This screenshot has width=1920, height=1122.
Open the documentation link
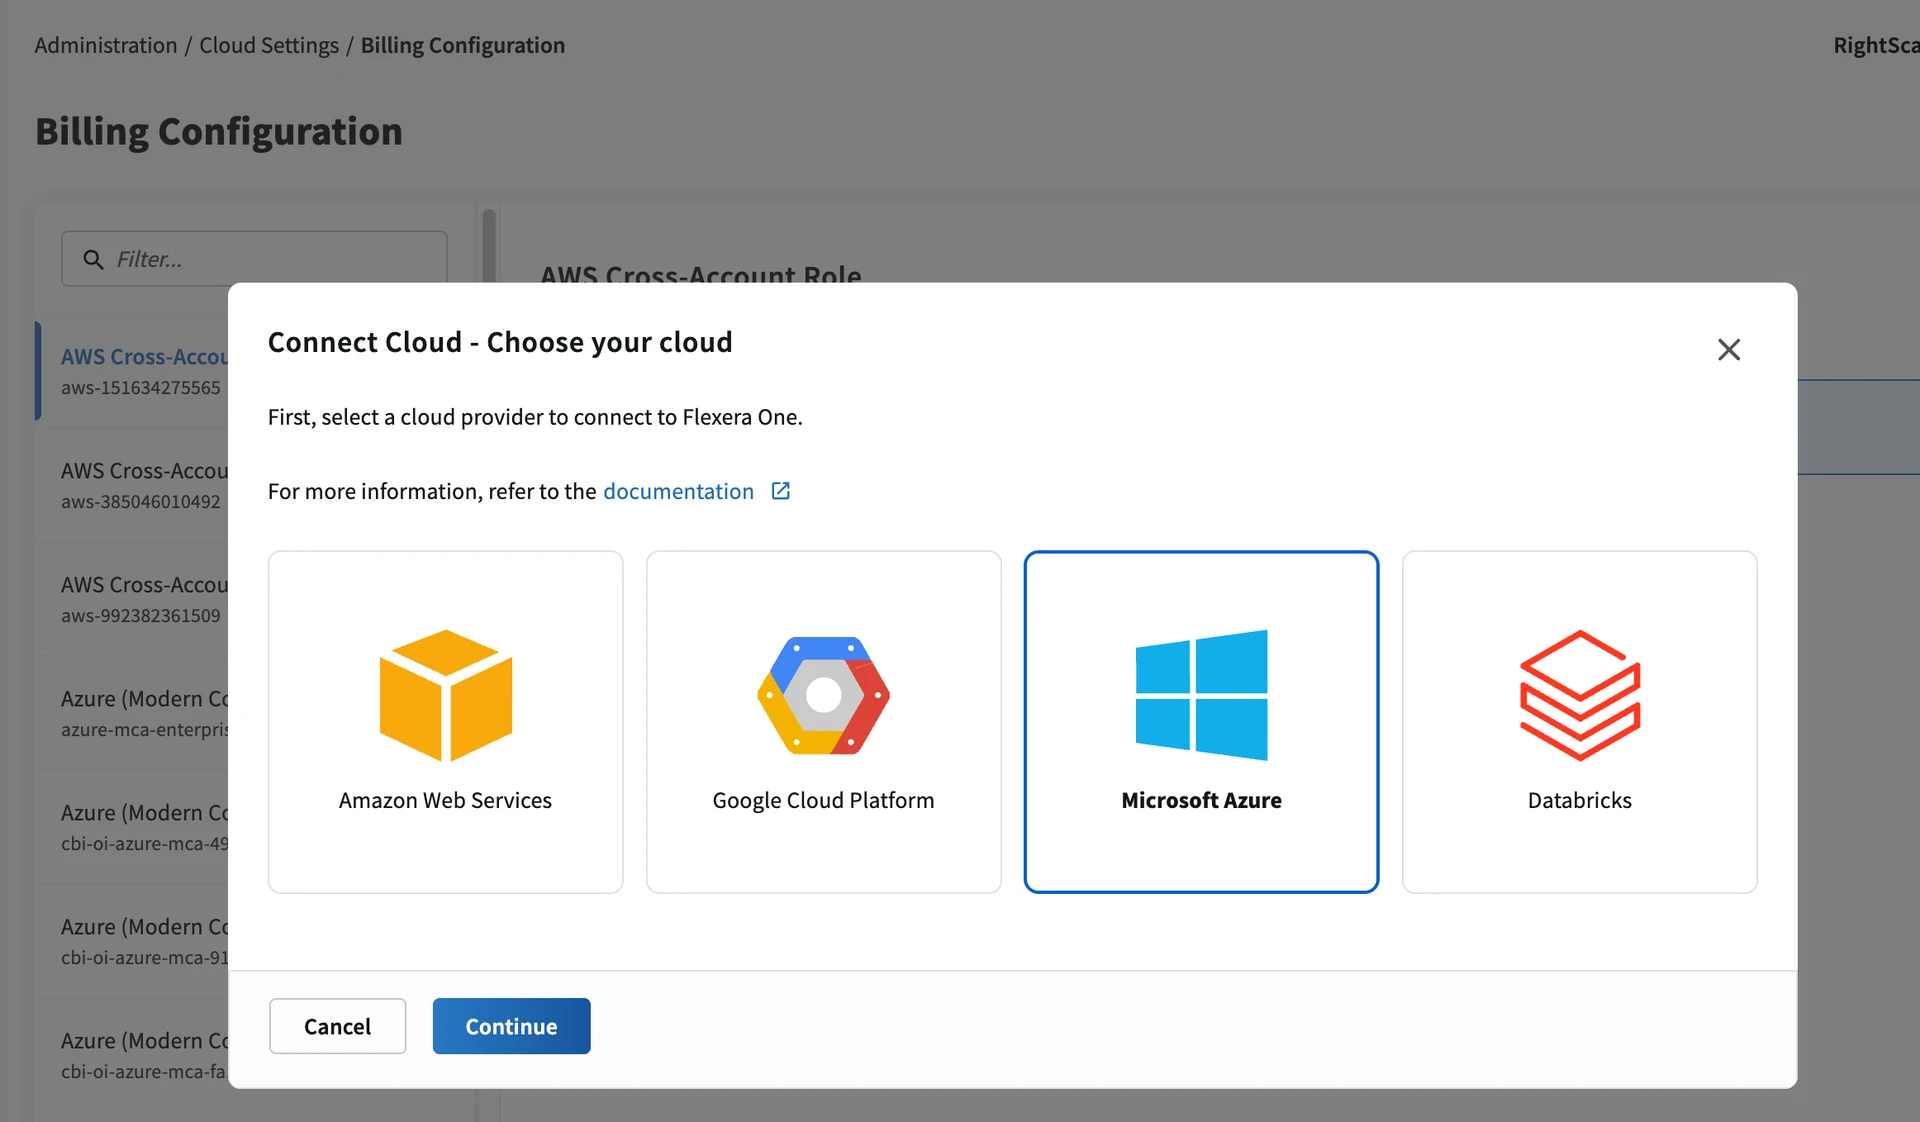678,491
